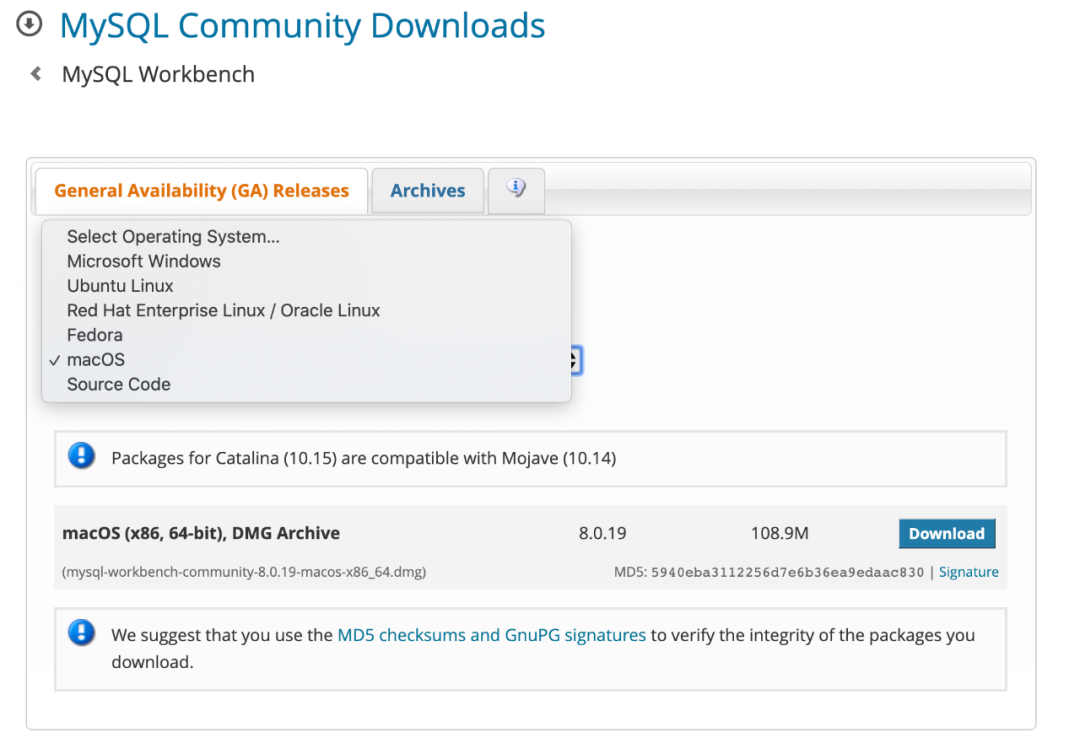This screenshot has height=743, width=1080.
Task: Click the download circle icon beside page title
Action: click(x=30, y=24)
